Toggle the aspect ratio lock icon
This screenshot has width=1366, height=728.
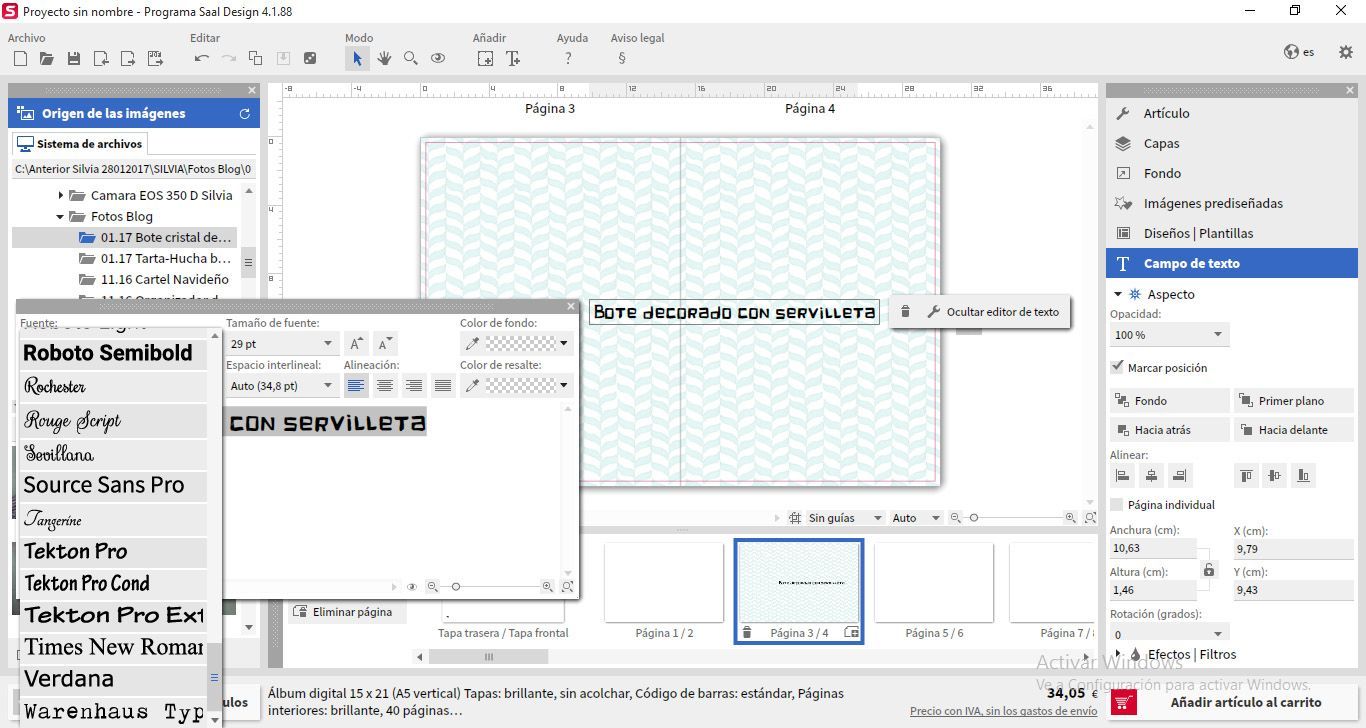point(1209,570)
